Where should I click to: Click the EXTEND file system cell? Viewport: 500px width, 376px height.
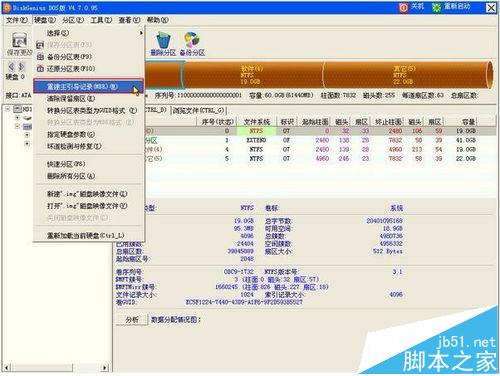point(256,140)
